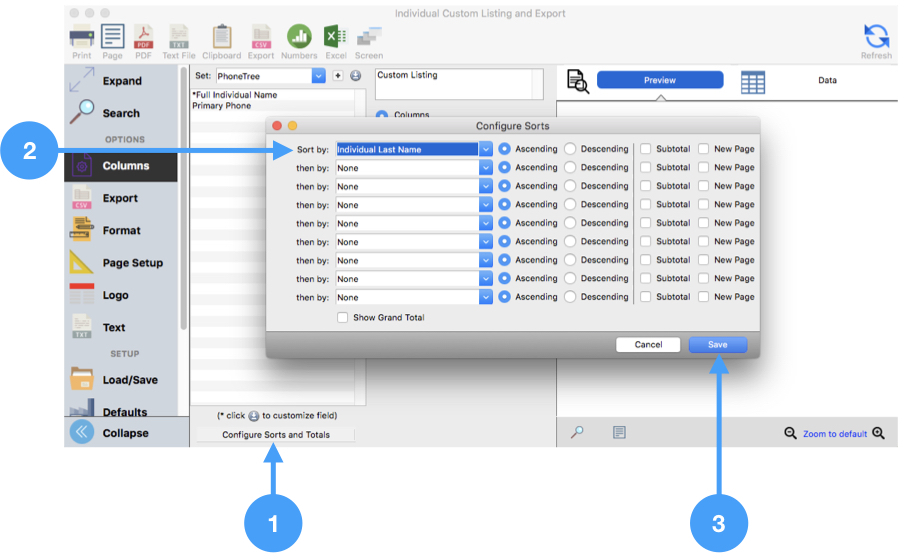Viewport: 904px width, 560px height.
Task: Open the Numbers export icon
Action: (298, 38)
